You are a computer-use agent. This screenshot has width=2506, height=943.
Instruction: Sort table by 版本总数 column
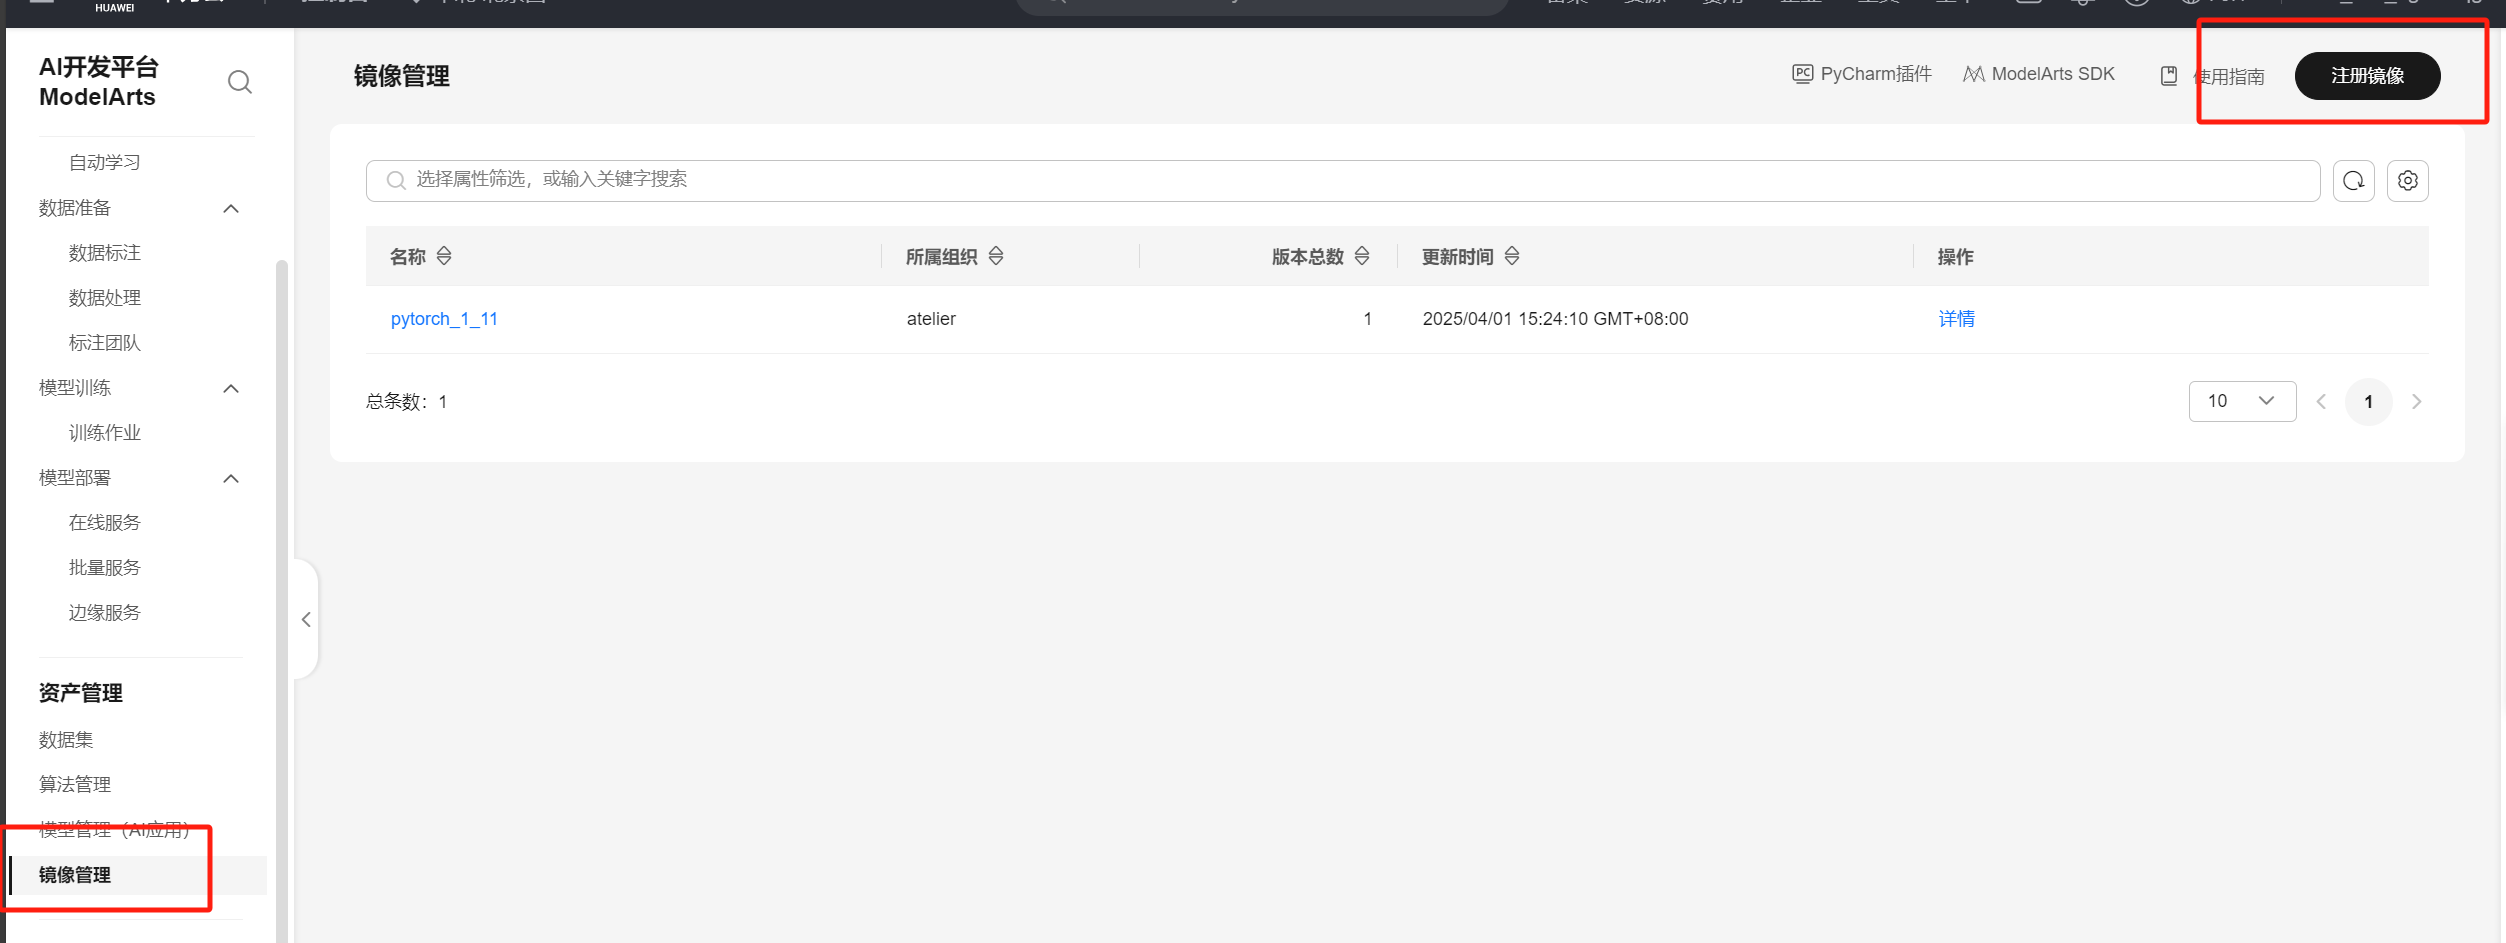click(1362, 256)
